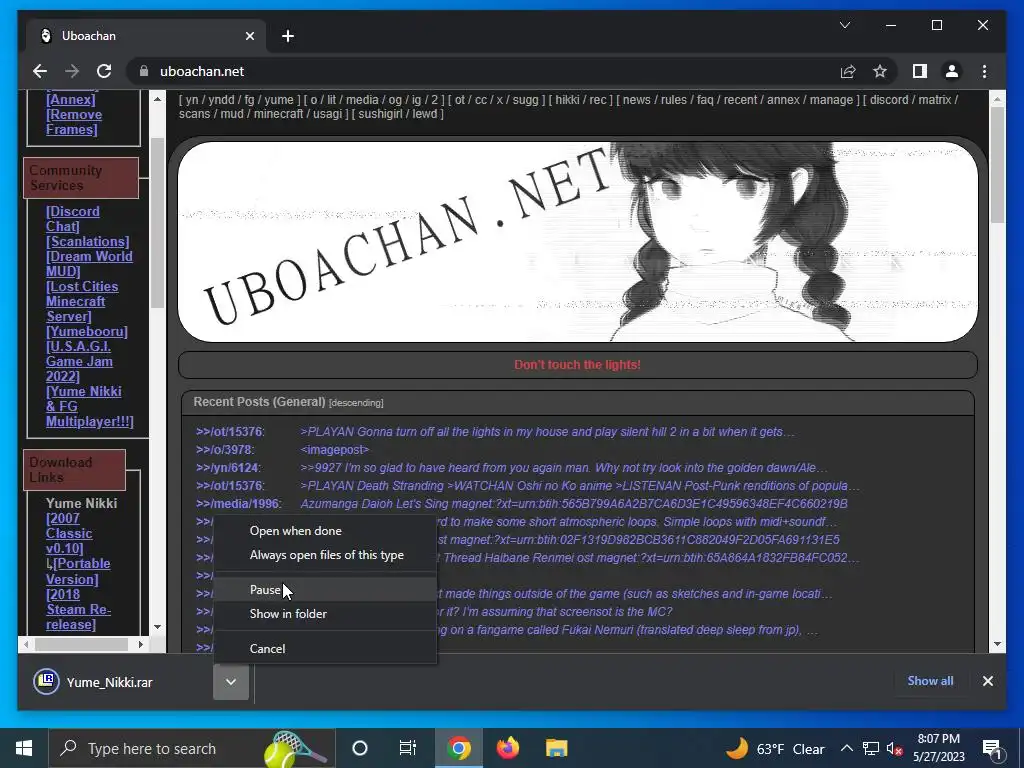Image resolution: width=1024 pixels, height=768 pixels.
Task: Open the >>/yn/6124 recent post
Action: pyautogui.click(x=228, y=468)
